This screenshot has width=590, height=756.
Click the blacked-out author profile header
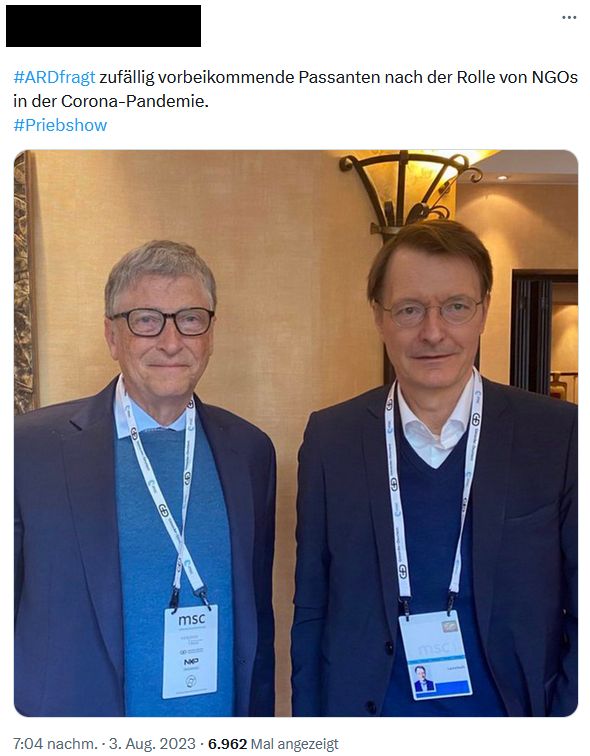103,26
